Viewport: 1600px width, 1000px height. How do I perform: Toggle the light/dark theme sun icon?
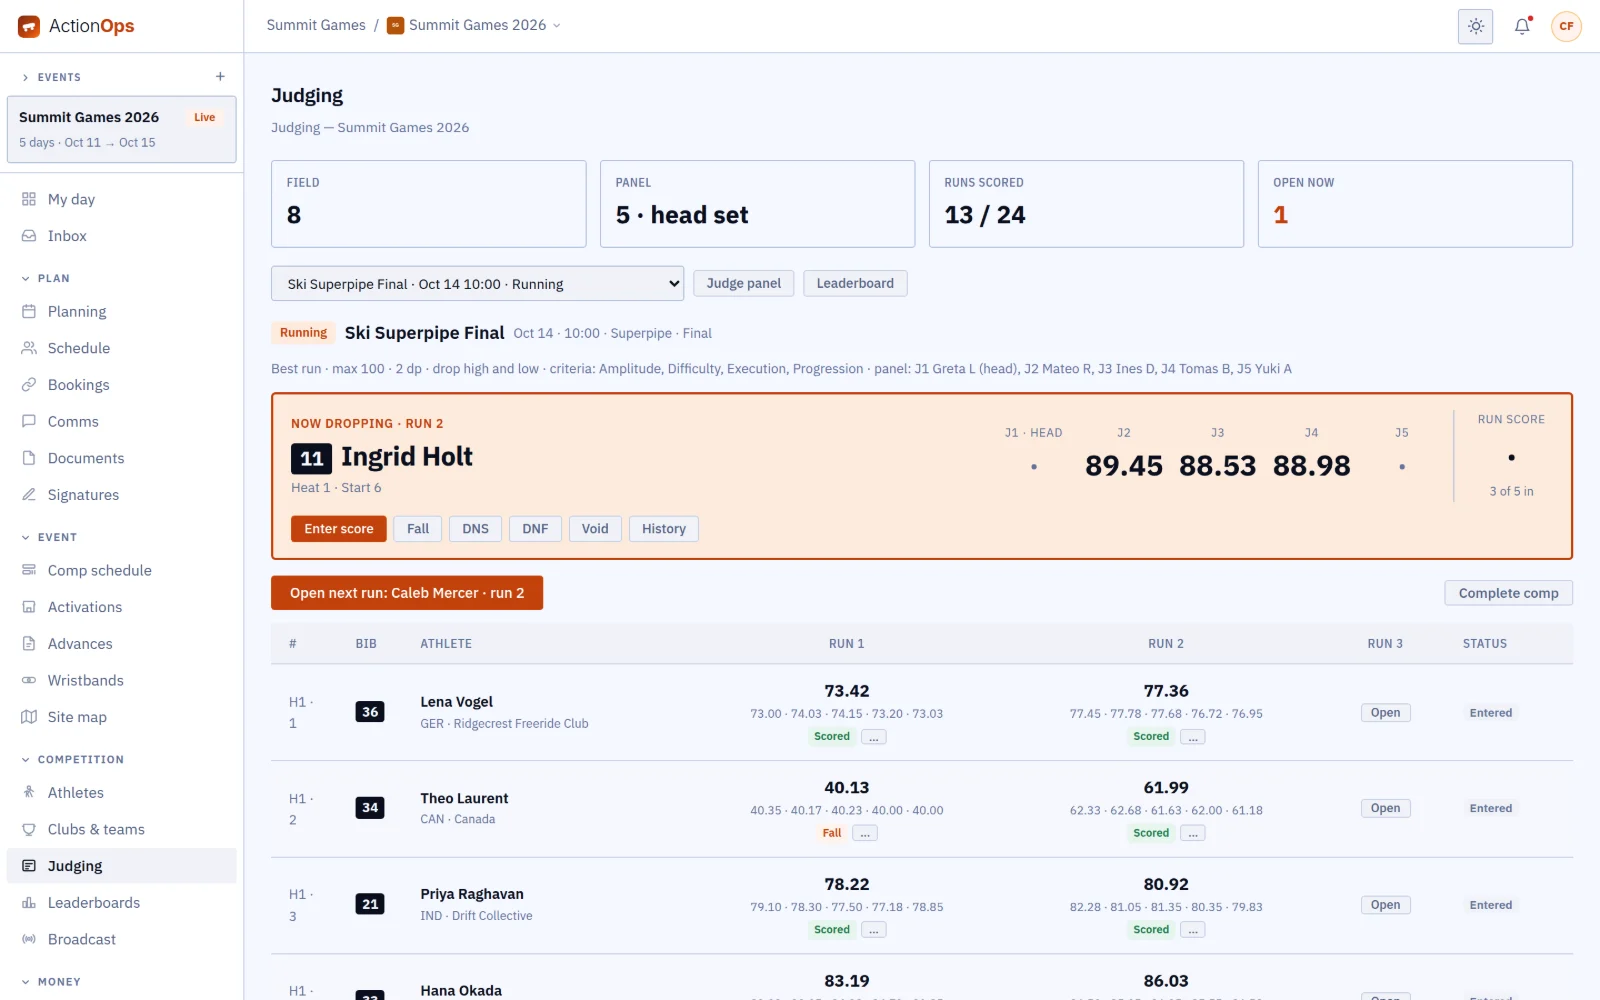[1475, 26]
